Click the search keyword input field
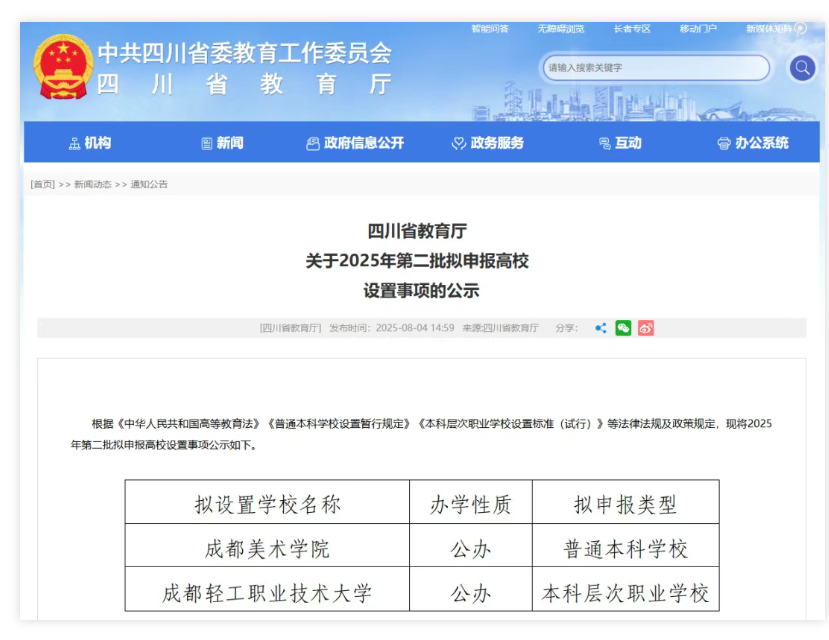 pos(655,68)
